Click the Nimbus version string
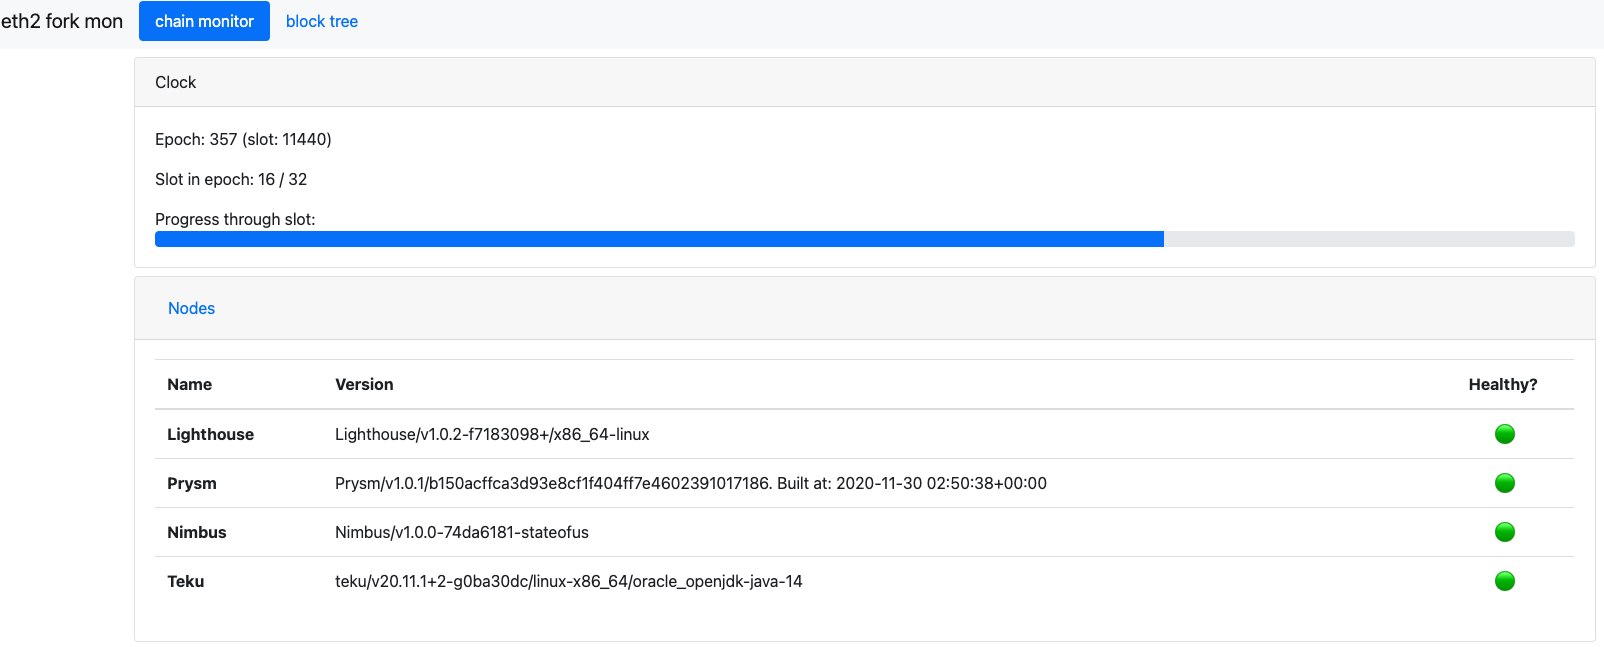The width and height of the screenshot is (1604, 647). coord(462,532)
